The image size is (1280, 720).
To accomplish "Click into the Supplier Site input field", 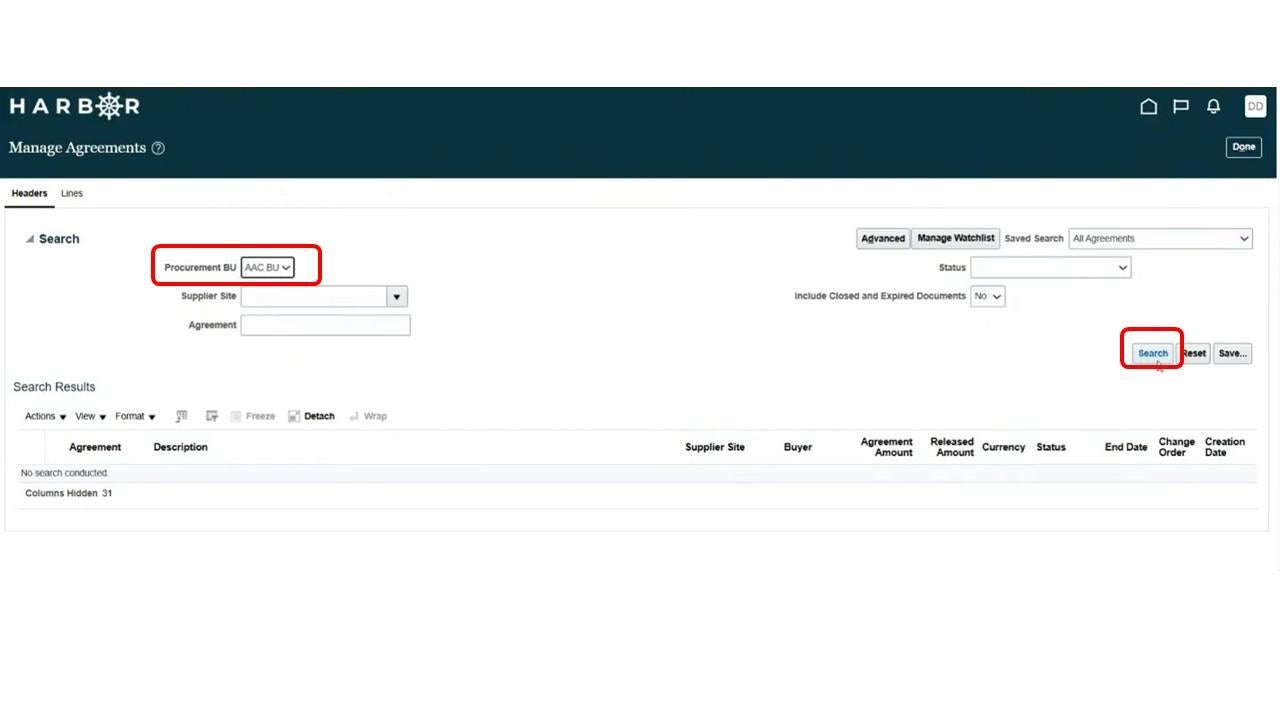I will [314, 297].
